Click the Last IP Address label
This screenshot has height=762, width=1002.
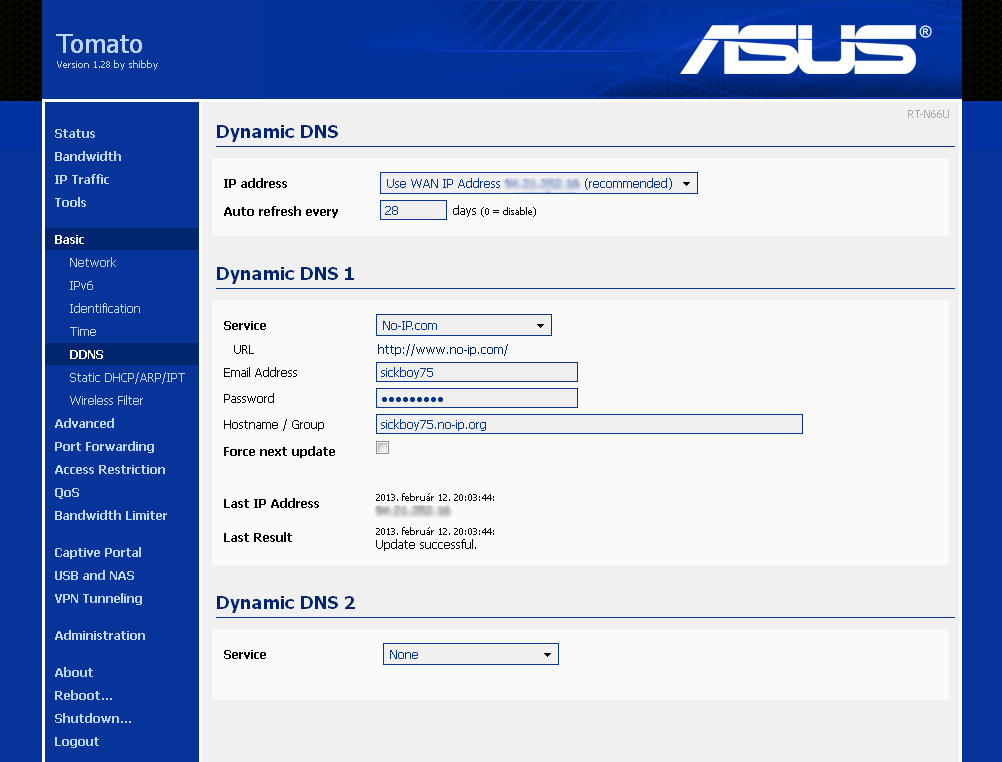[x=271, y=504]
